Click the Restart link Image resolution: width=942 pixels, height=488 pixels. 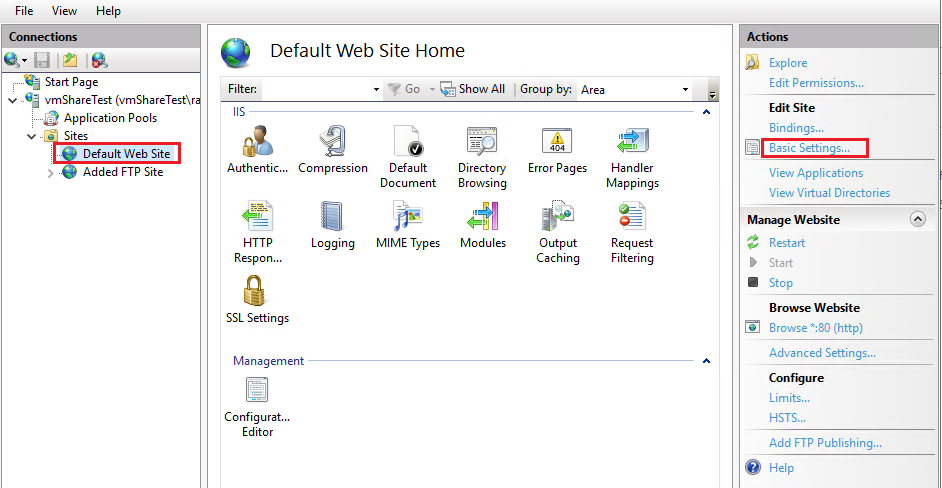click(787, 243)
